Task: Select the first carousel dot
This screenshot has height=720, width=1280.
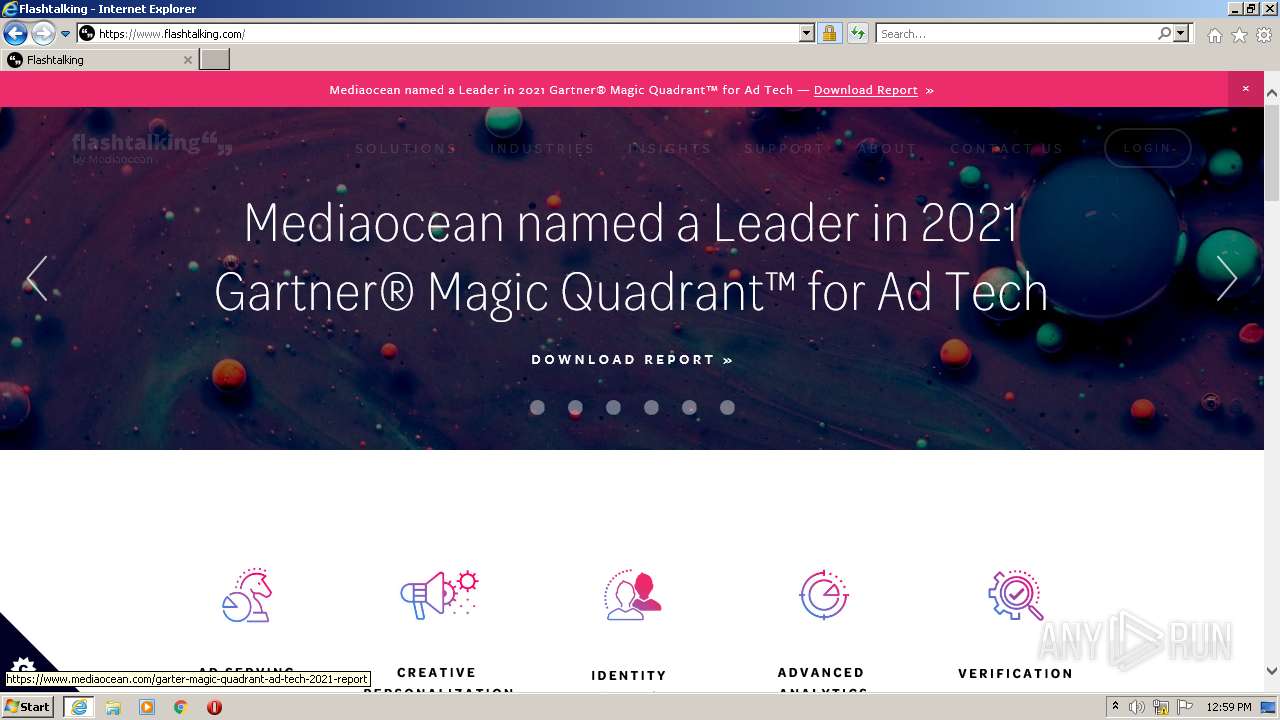Action: point(537,407)
